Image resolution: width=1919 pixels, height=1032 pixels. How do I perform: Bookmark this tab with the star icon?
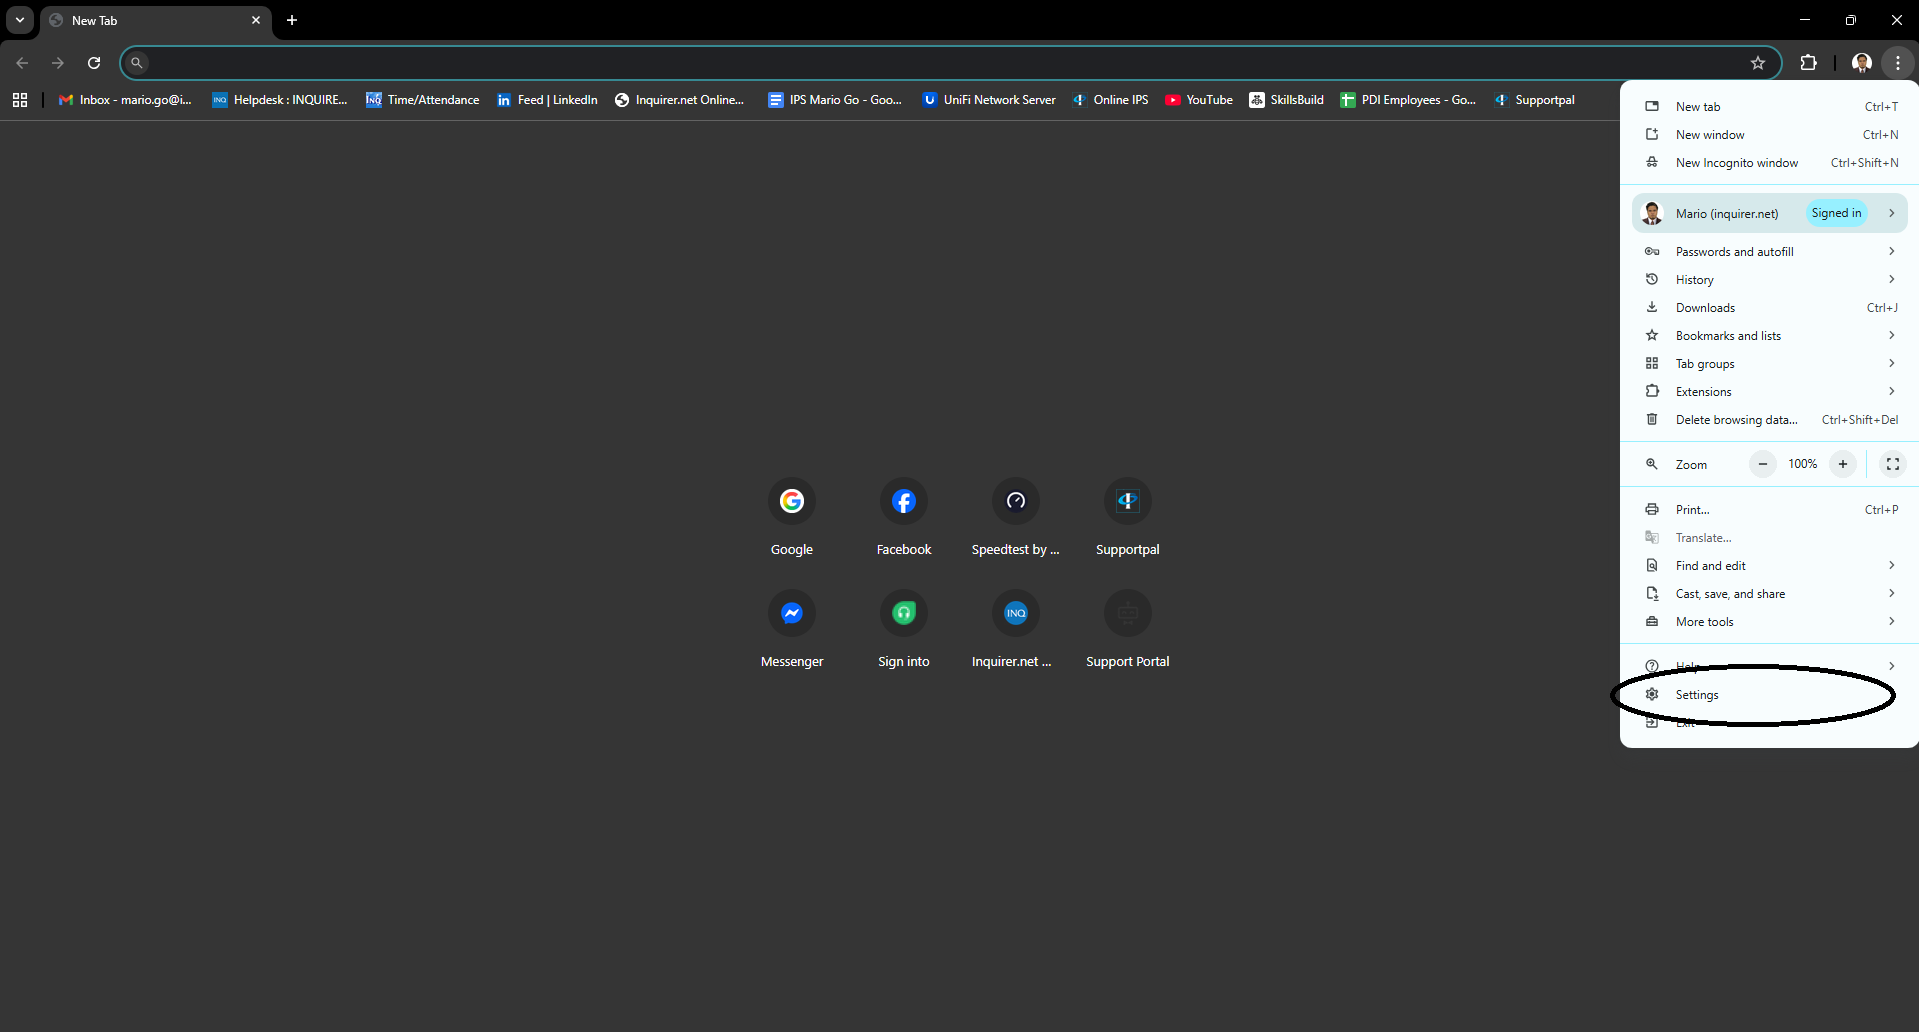tap(1757, 63)
